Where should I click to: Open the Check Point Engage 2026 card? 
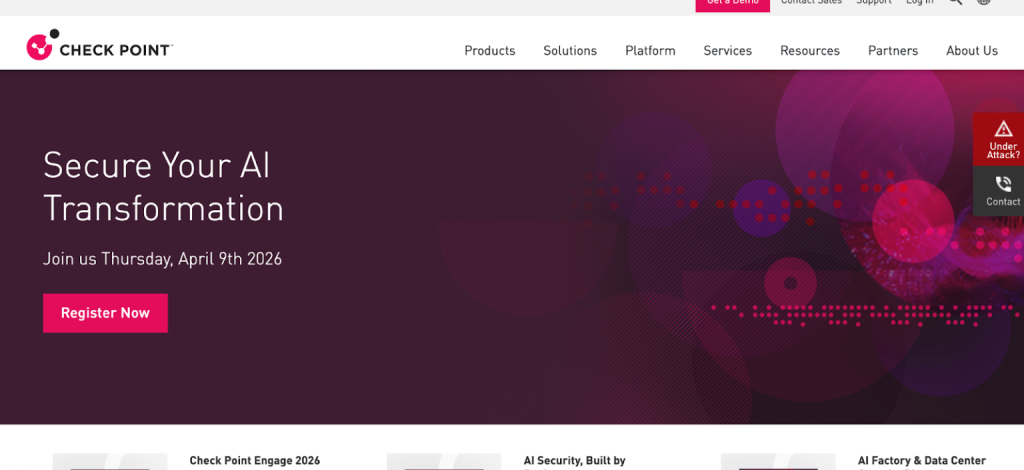tap(254, 461)
